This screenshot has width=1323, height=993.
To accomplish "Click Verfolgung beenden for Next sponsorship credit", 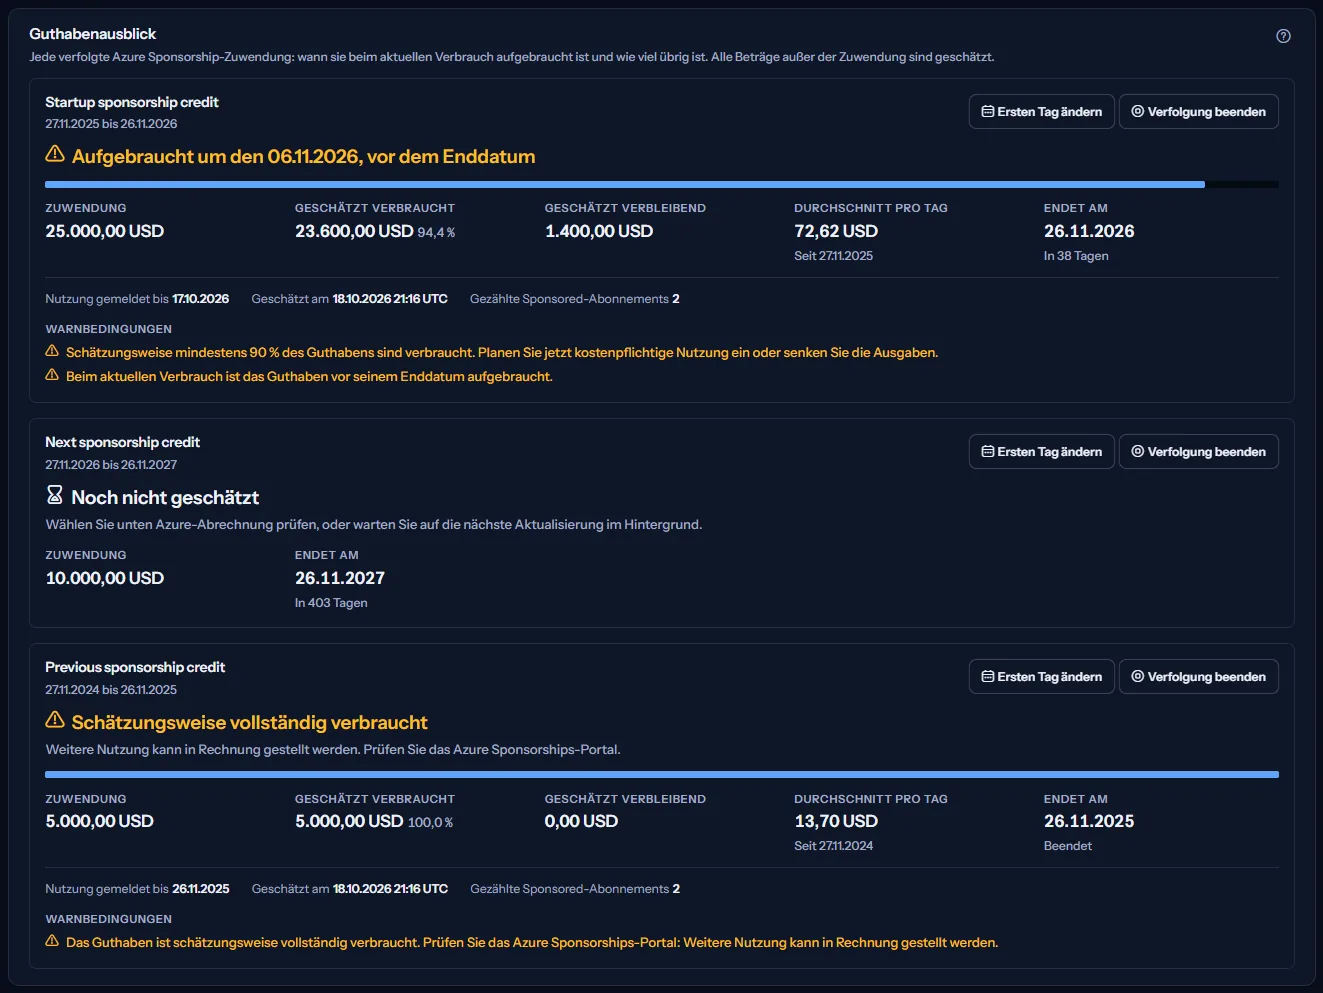I will point(1198,452).
